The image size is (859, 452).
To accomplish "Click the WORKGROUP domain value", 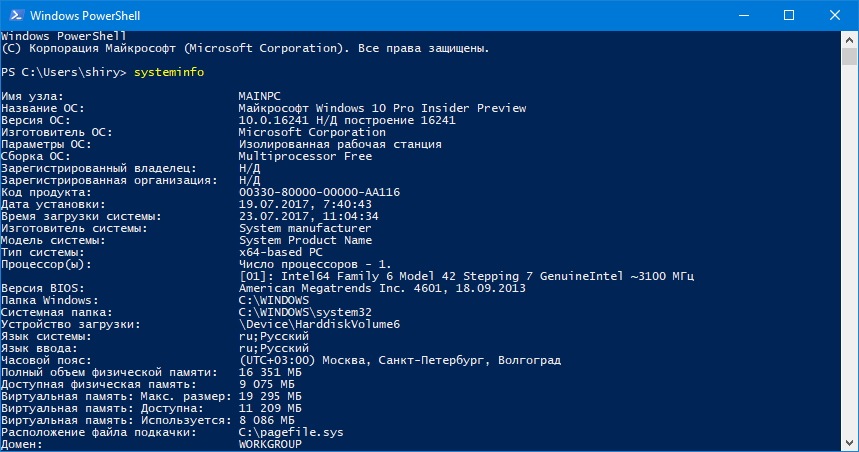I will [x=270, y=444].
